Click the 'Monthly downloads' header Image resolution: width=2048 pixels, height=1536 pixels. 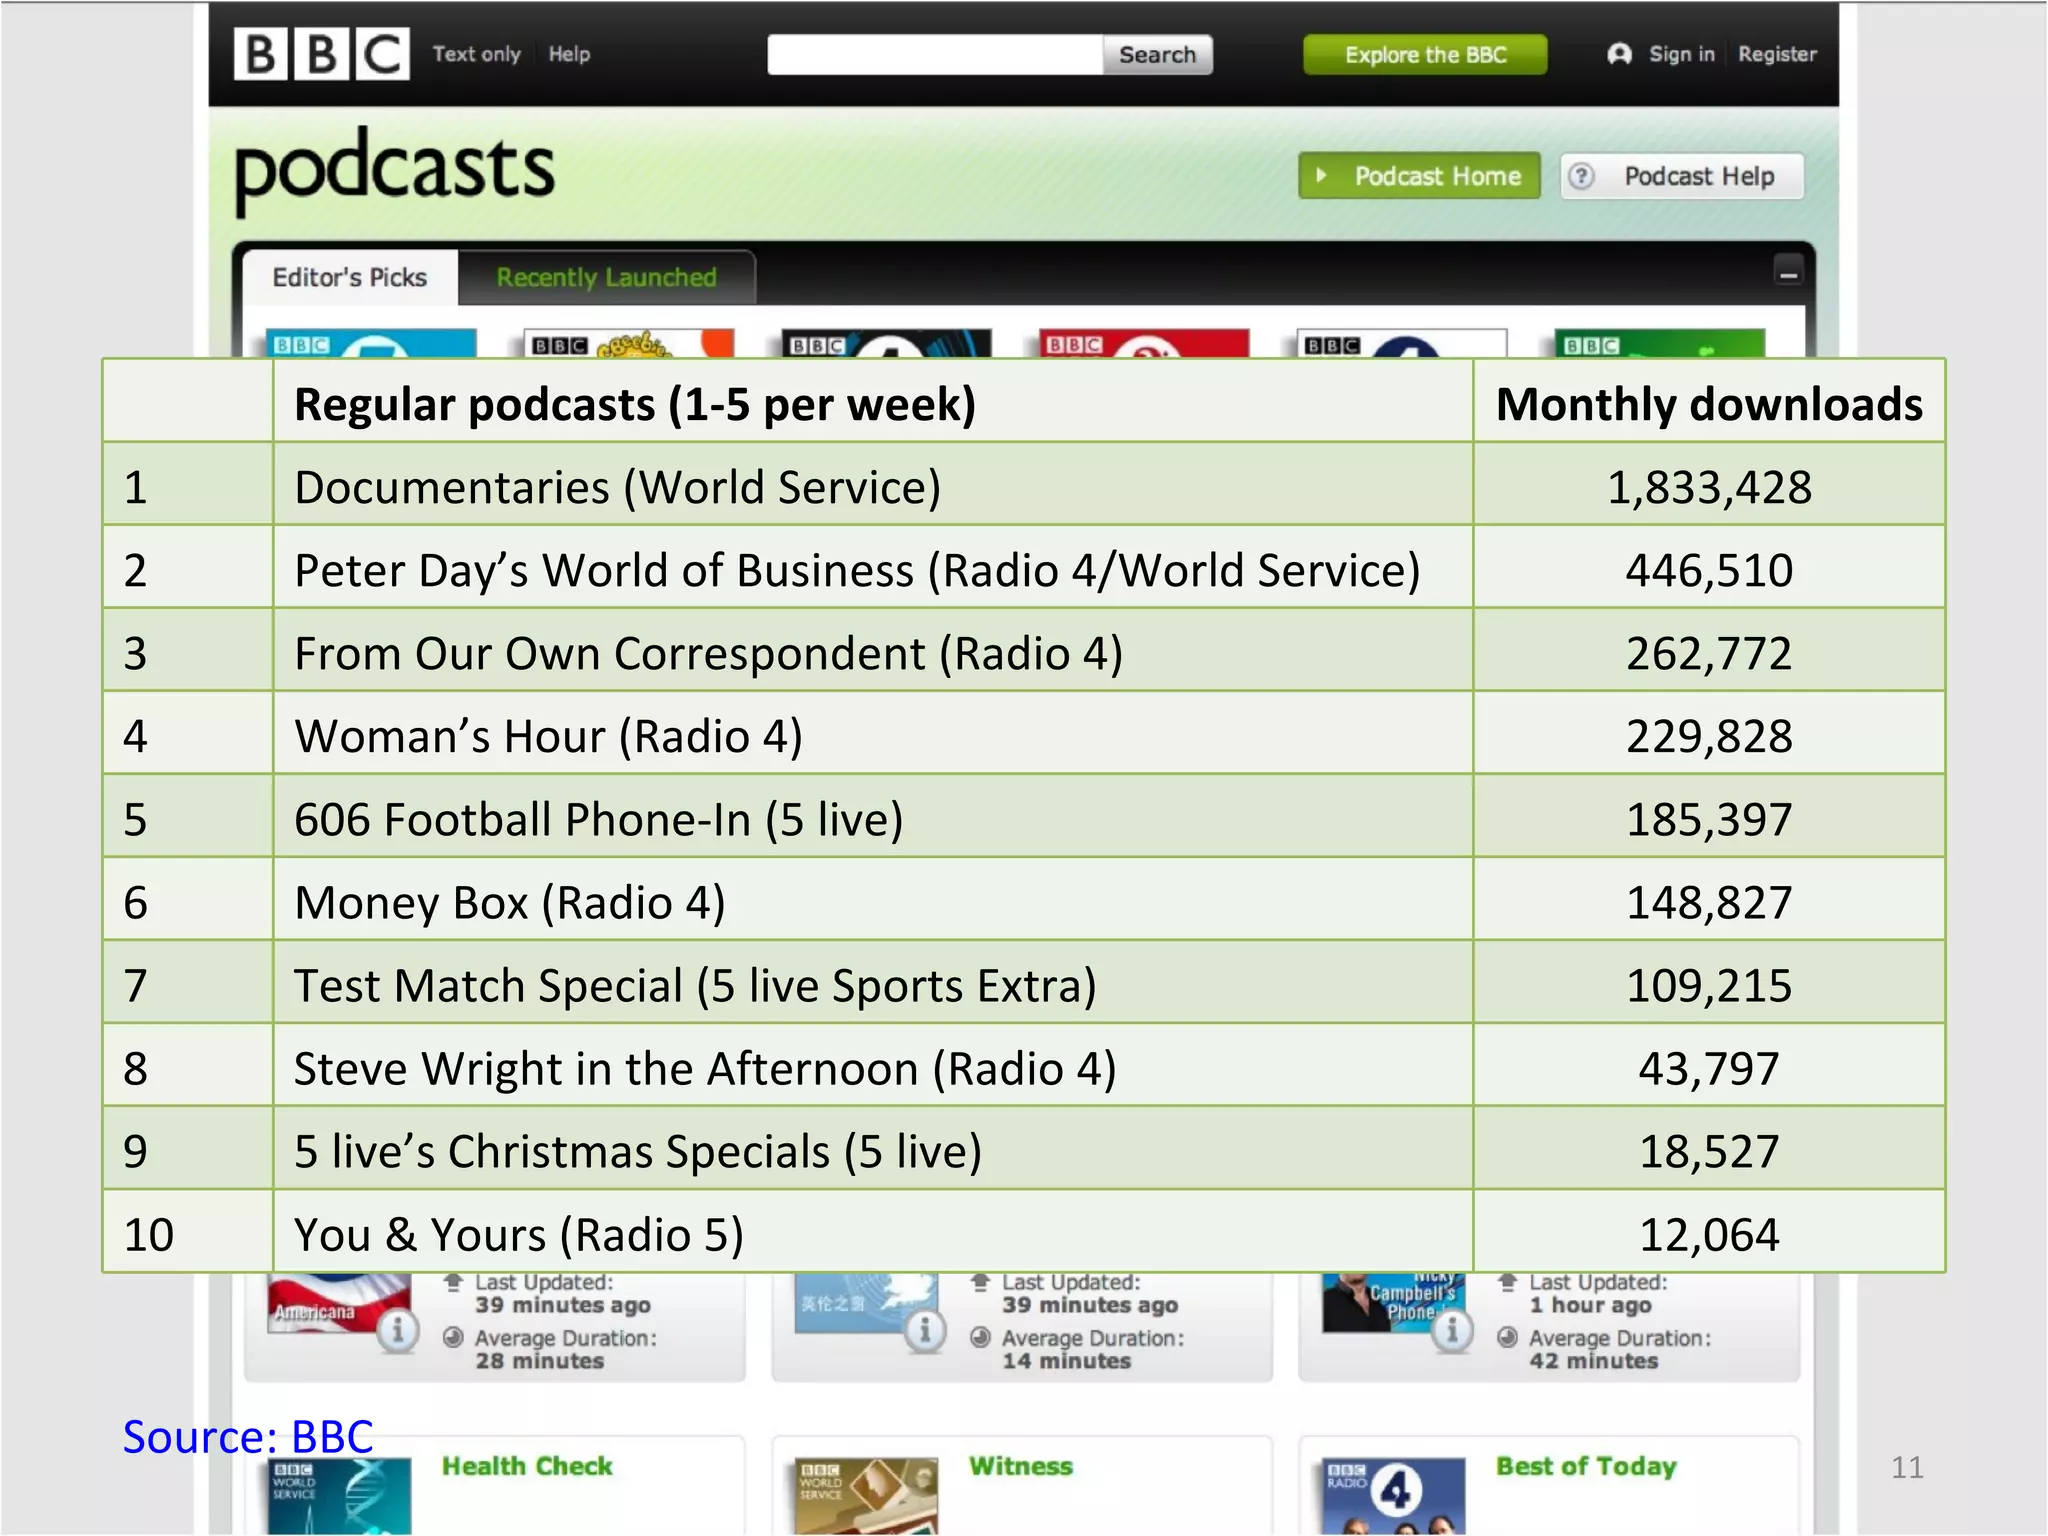click(x=1709, y=404)
